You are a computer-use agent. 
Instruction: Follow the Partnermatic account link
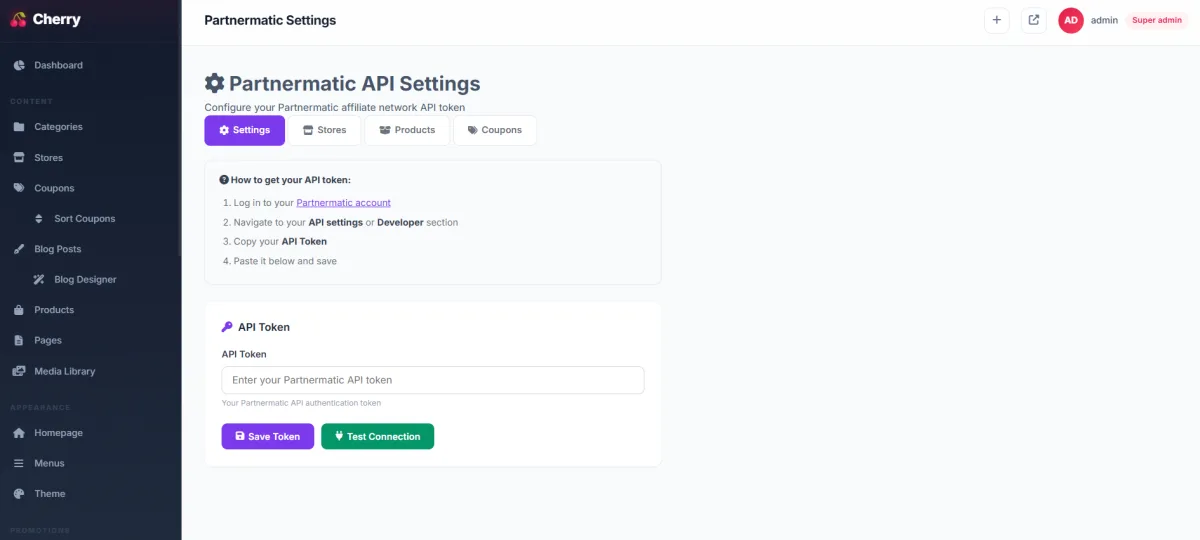[x=343, y=203]
